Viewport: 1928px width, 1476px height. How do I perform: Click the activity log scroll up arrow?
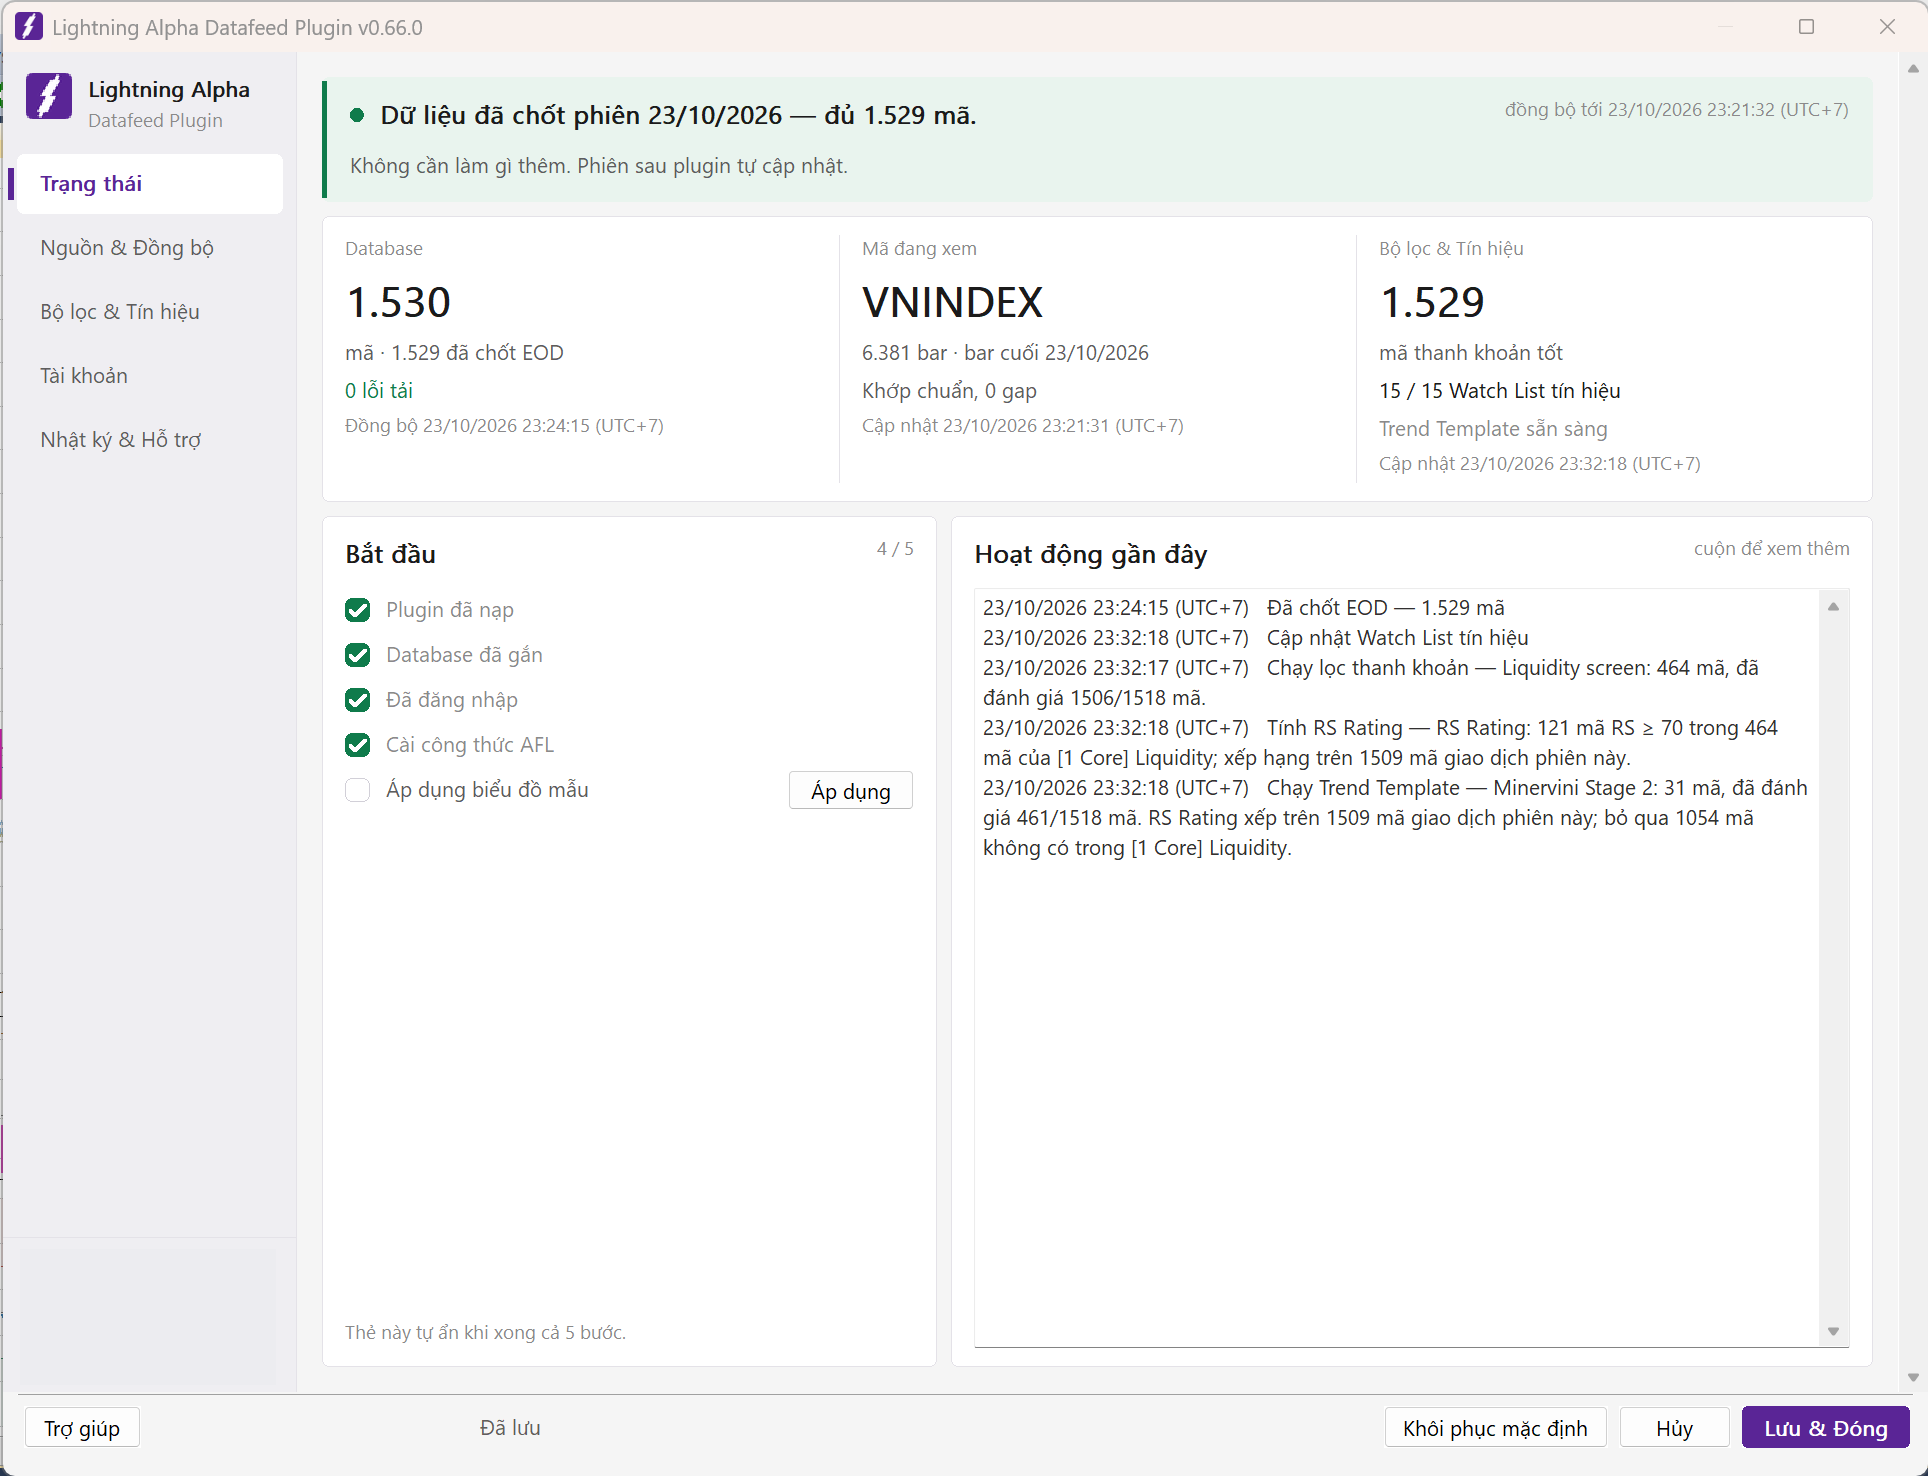[1834, 607]
